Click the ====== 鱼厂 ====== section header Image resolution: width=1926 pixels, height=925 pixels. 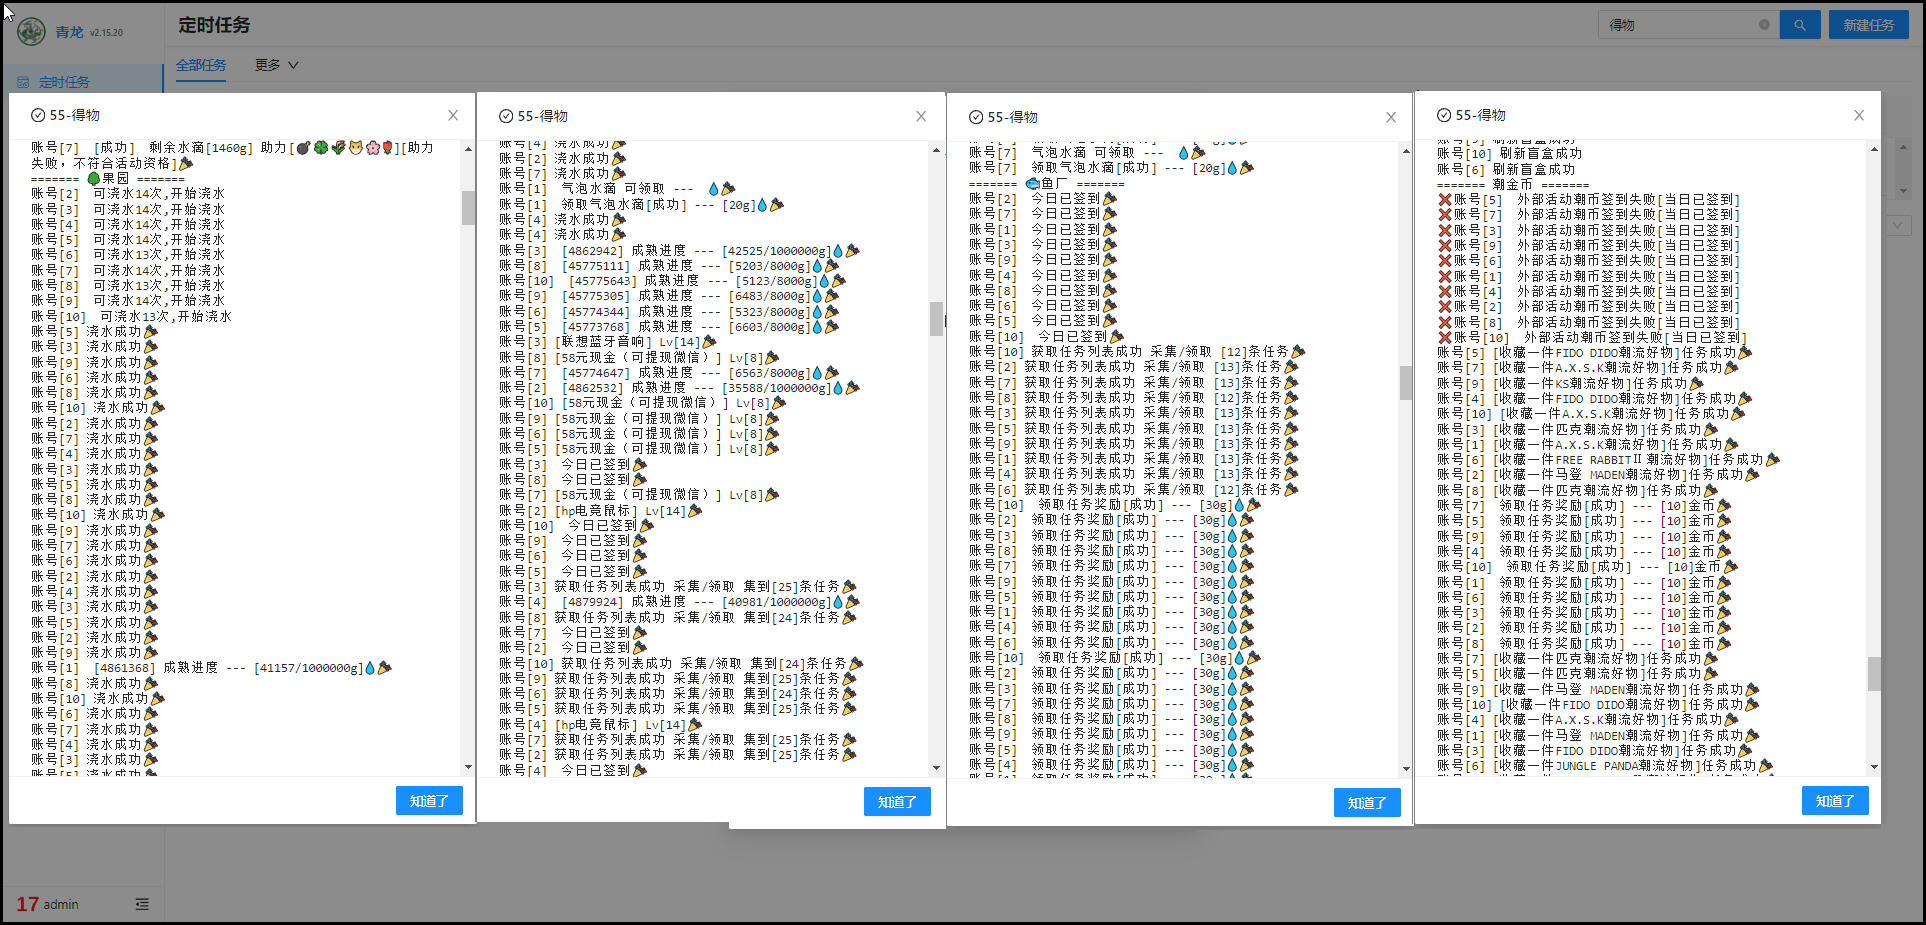1046,184
